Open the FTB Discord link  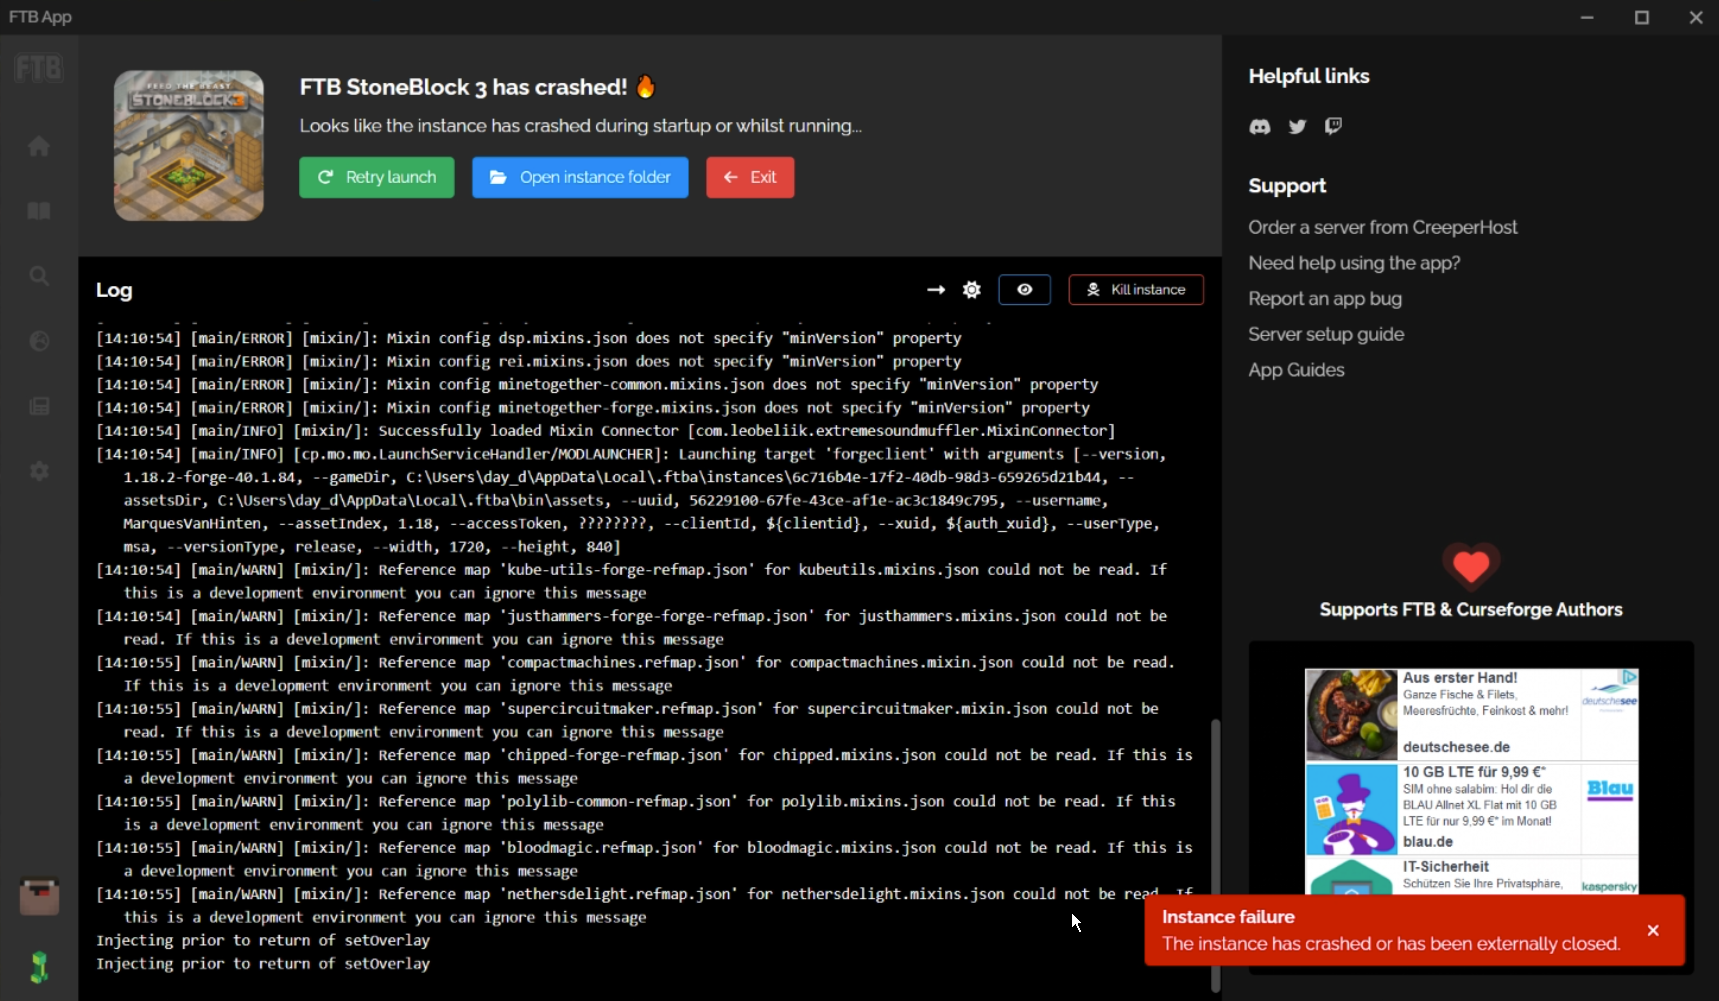coord(1259,127)
